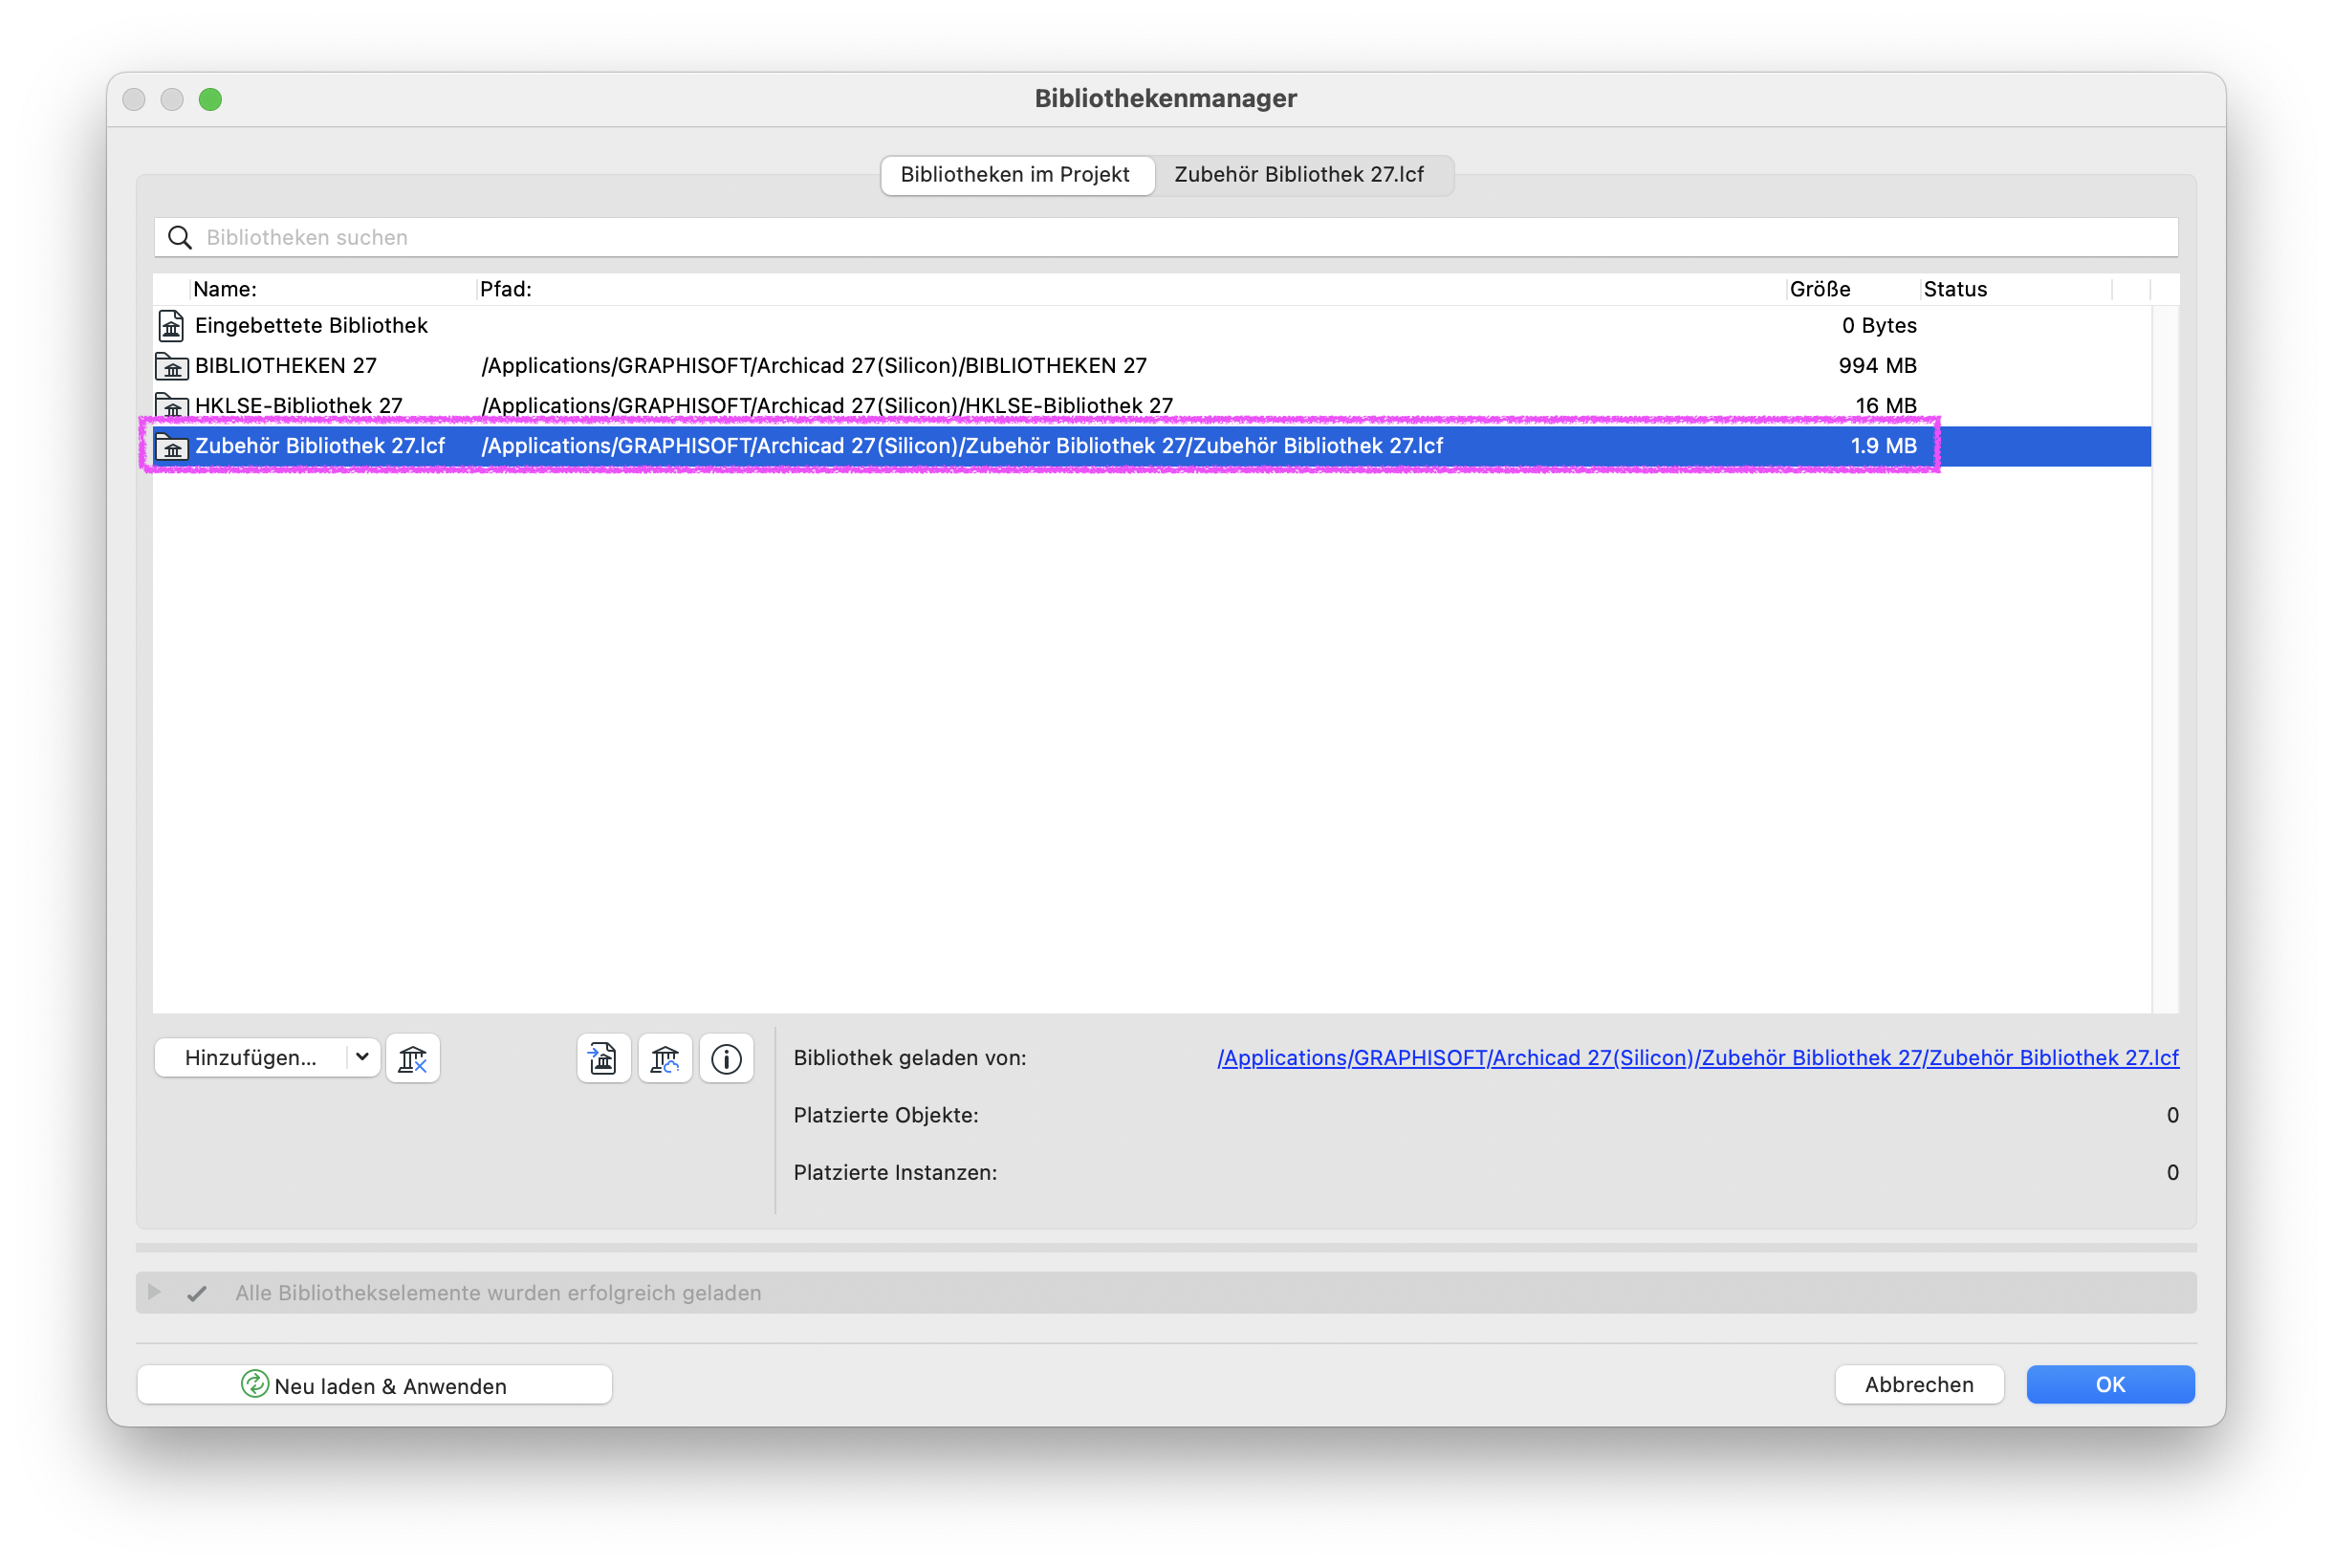
Task: Click the 994 MB size value
Action: pos(1877,366)
